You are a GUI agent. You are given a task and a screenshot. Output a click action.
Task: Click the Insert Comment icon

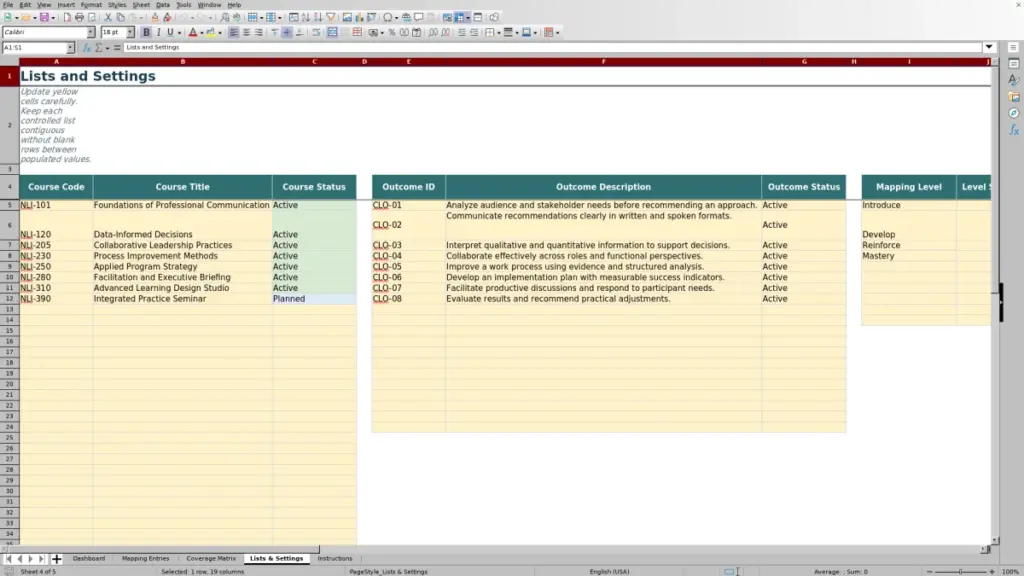pyautogui.click(x=419, y=18)
